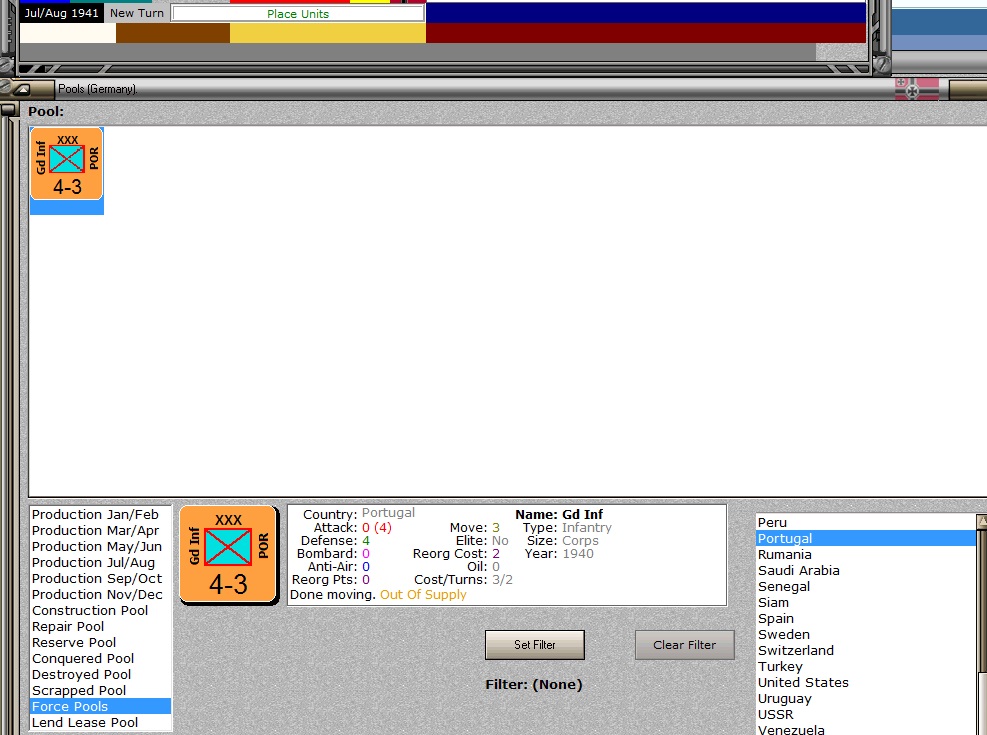Click the Pools (Germany) title text
Image resolution: width=987 pixels, height=735 pixels.
[98, 89]
